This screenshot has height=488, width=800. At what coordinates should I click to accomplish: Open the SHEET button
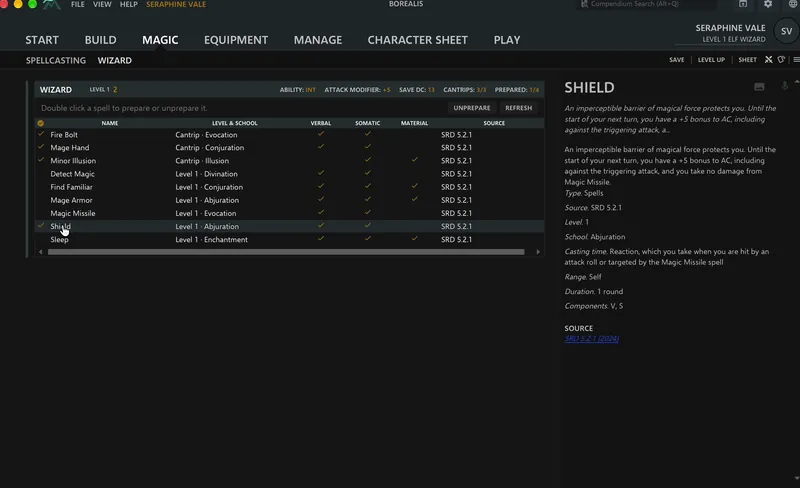coord(747,60)
